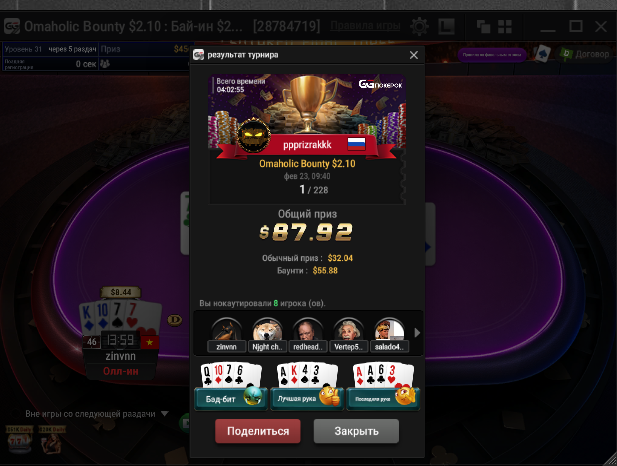Click the Поделиться share button
Image resolution: width=617 pixels, height=466 pixels.
coord(258,431)
